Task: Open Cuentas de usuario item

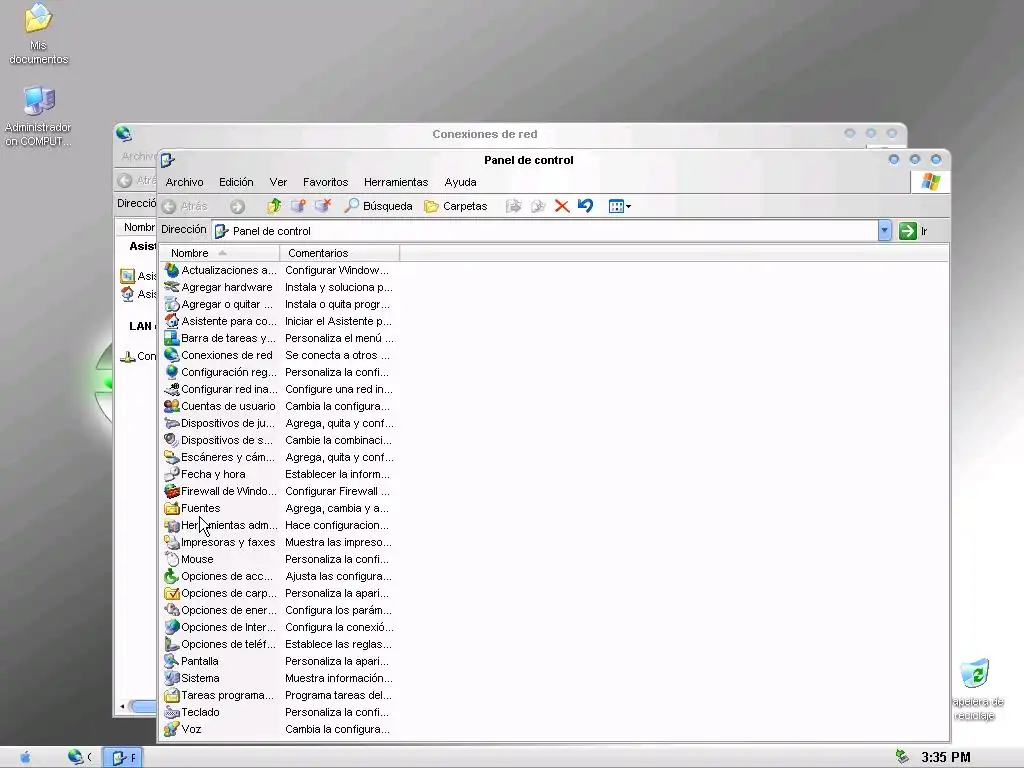Action: click(219, 406)
